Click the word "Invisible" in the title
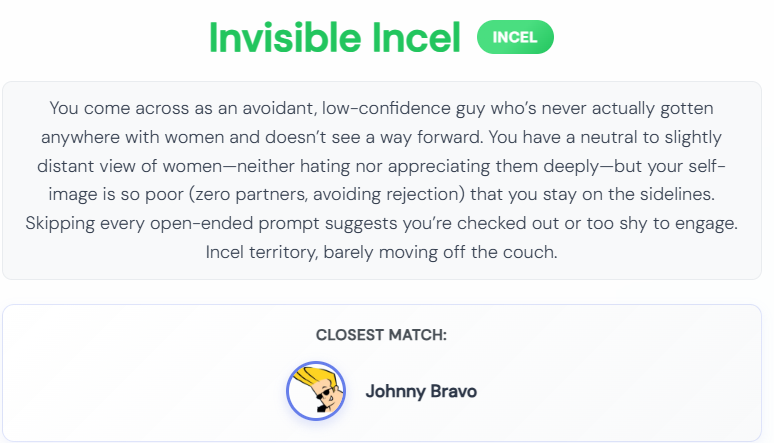Screen dimensions: 774x443 tap(285, 37)
